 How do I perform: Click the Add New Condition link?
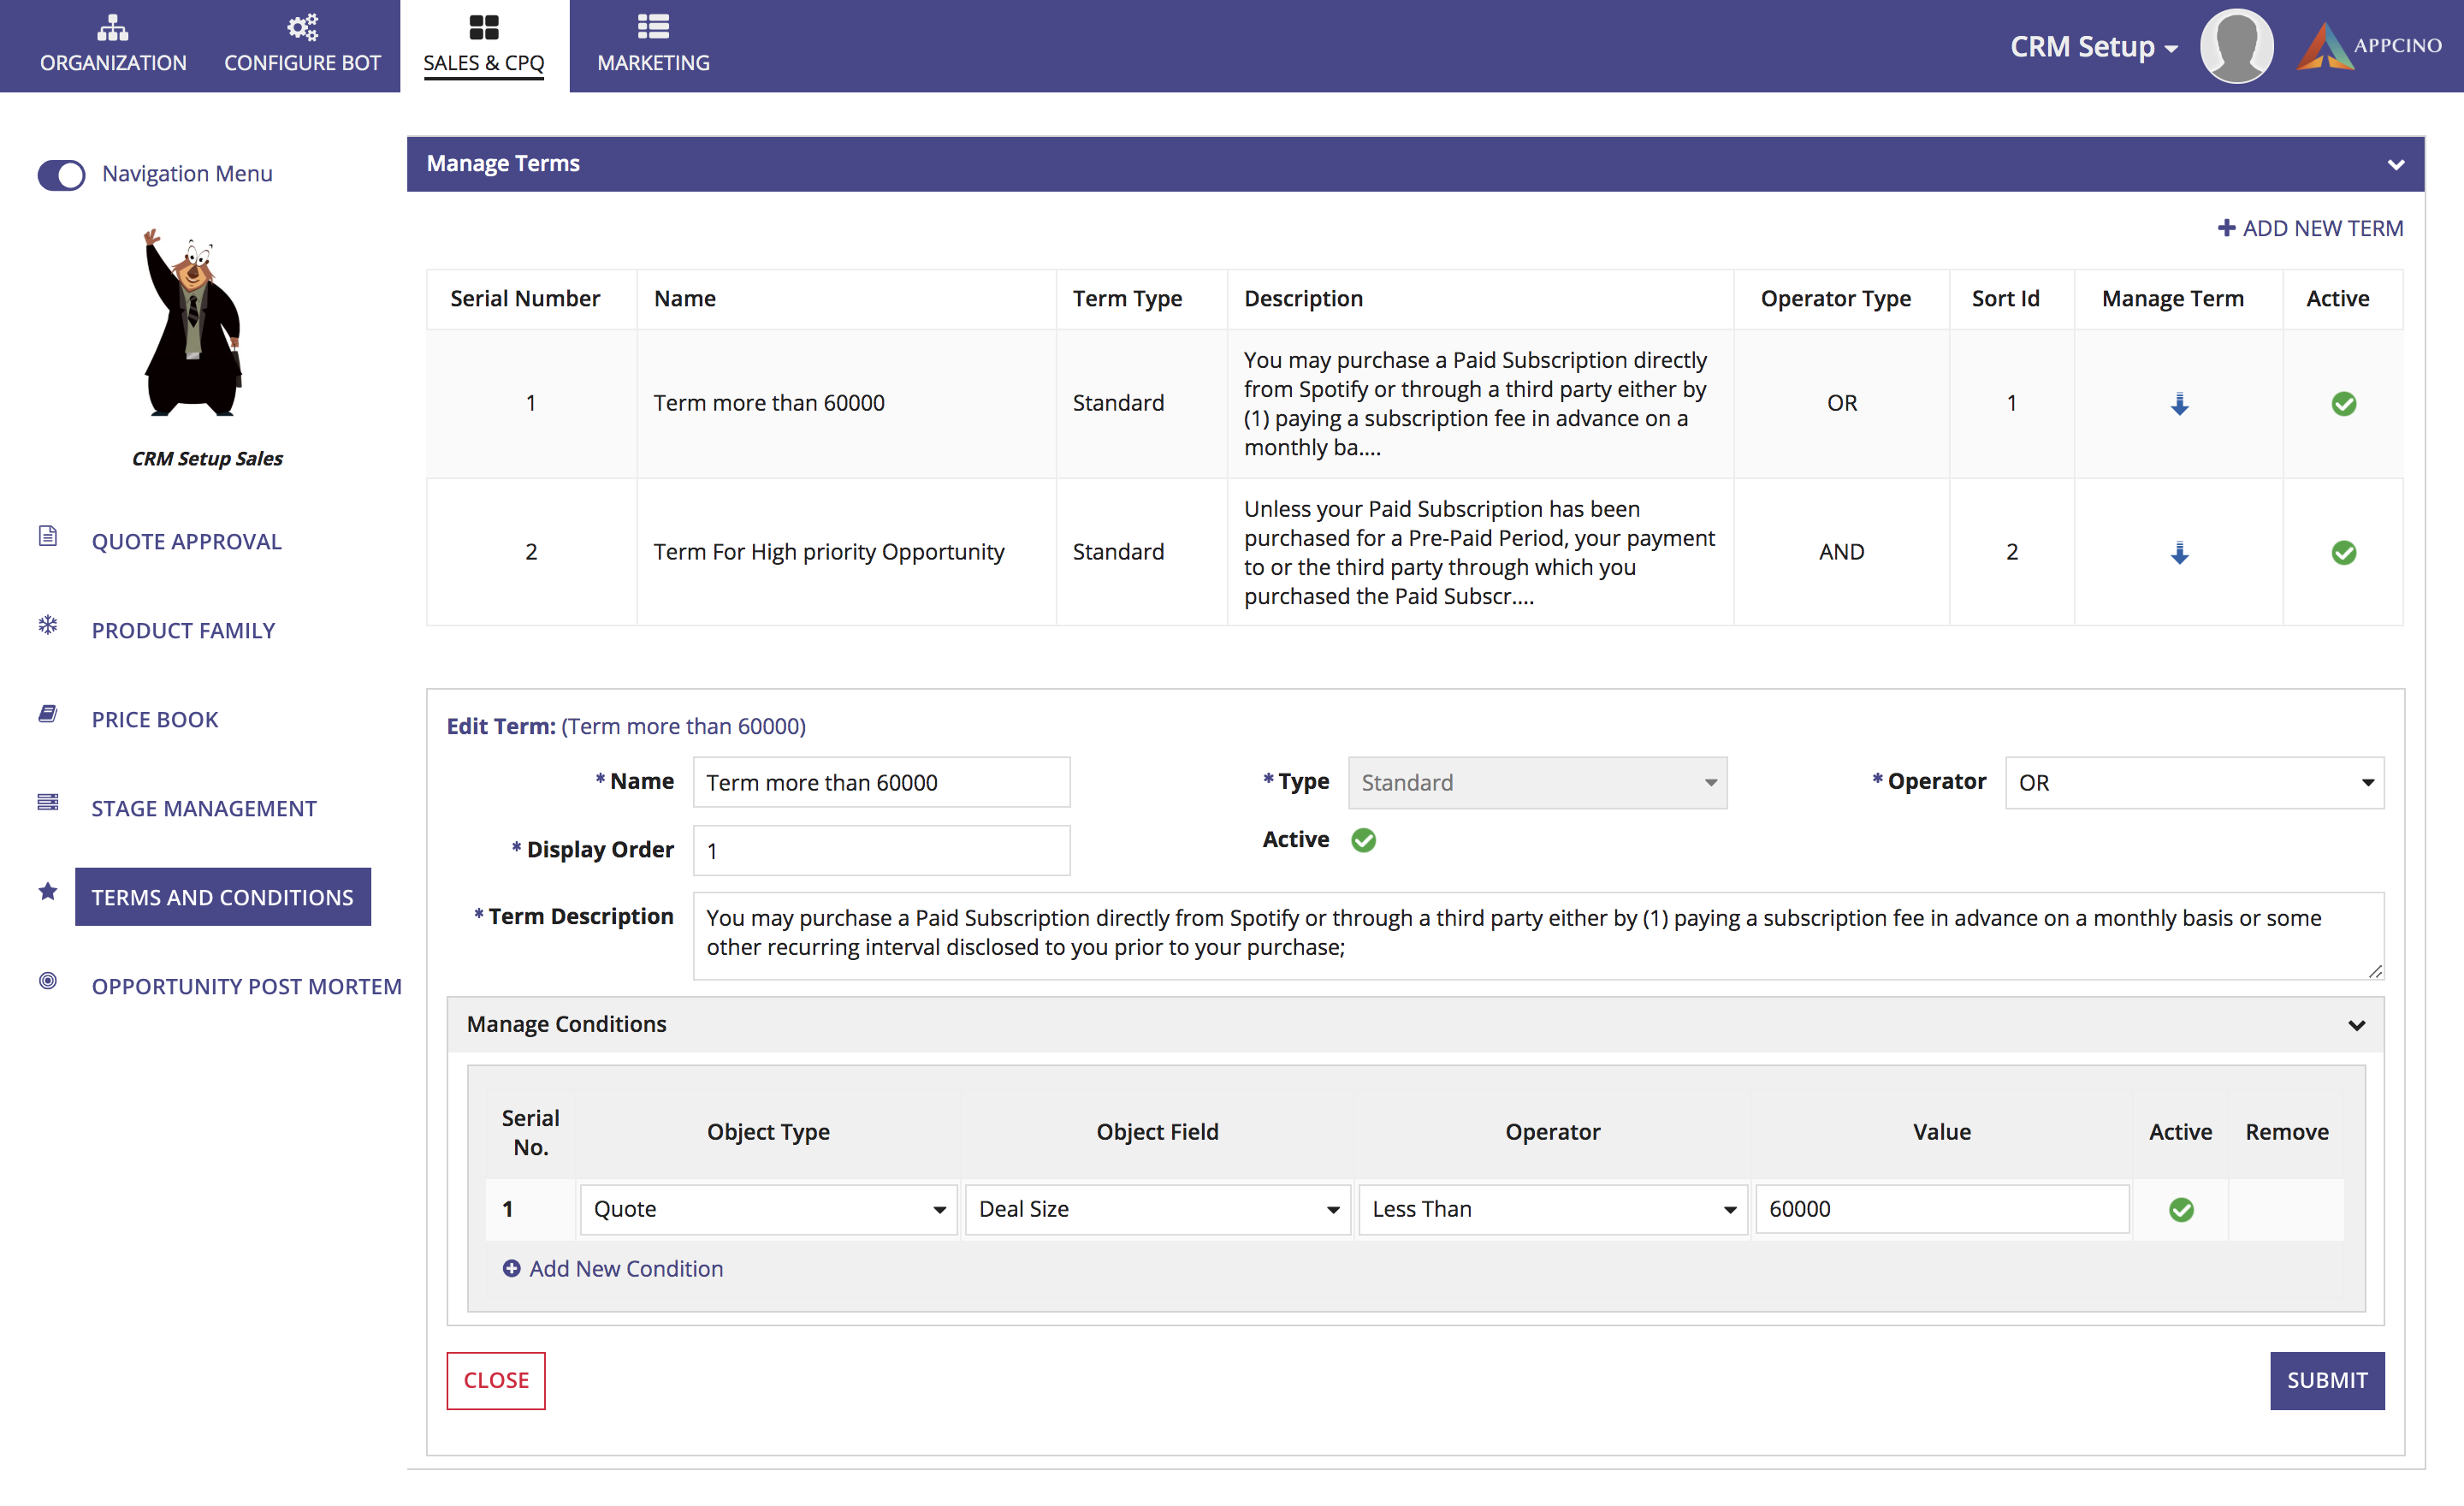tap(612, 1268)
